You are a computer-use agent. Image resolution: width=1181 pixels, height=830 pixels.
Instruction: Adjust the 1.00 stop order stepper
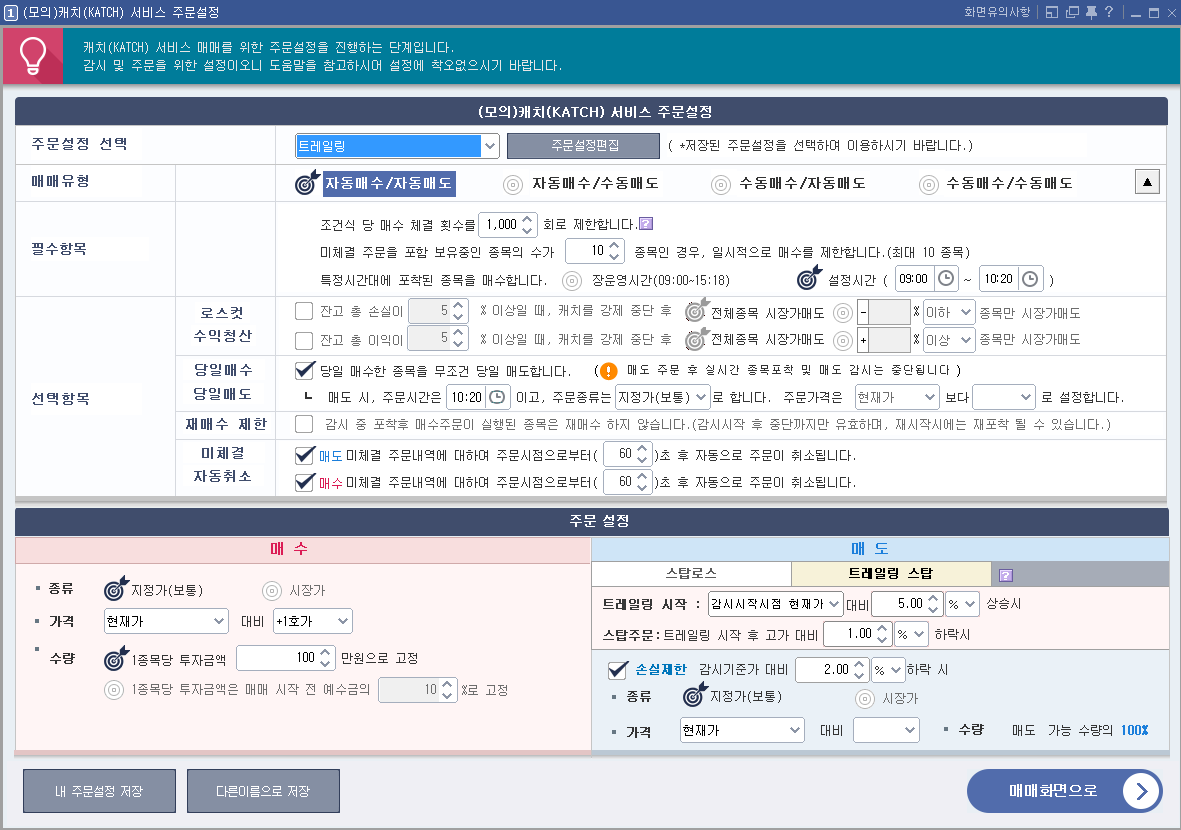coord(883,634)
